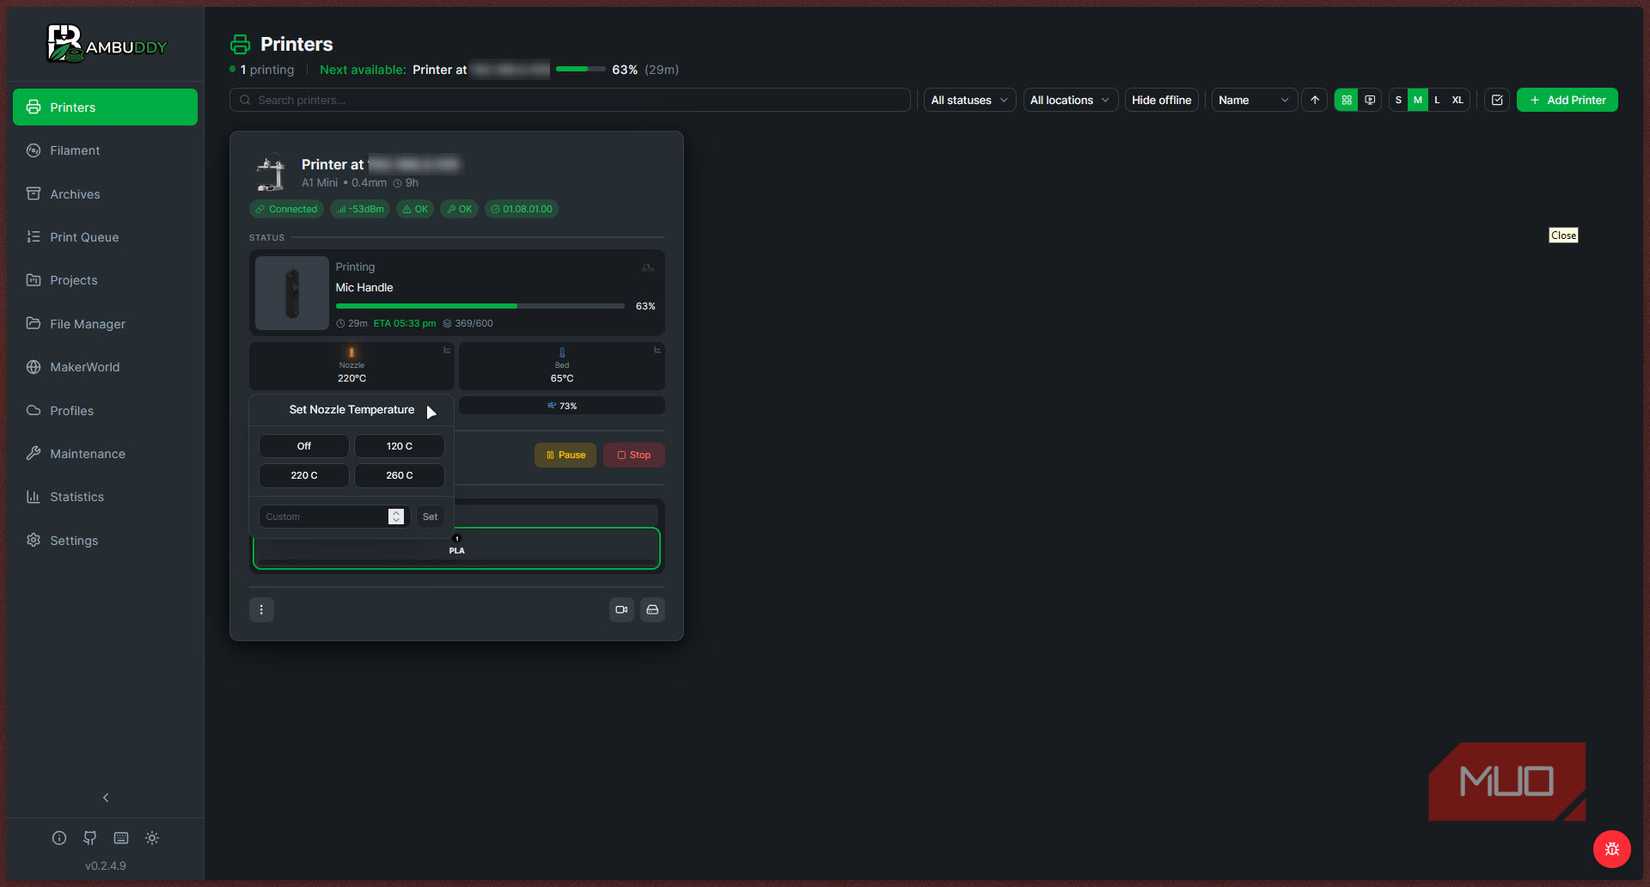Image resolution: width=1650 pixels, height=887 pixels.
Task: Choose the 220 C nozzle preset
Action: point(304,475)
